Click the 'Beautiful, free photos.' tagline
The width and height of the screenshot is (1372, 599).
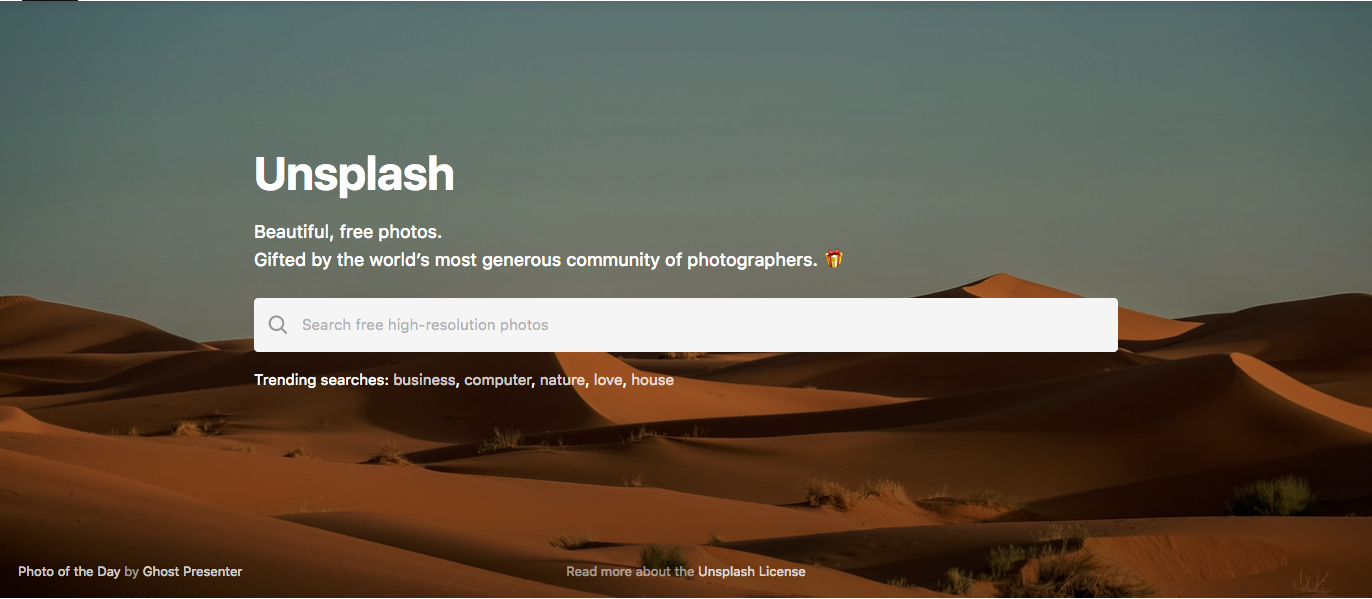pyautogui.click(x=348, y=232)
